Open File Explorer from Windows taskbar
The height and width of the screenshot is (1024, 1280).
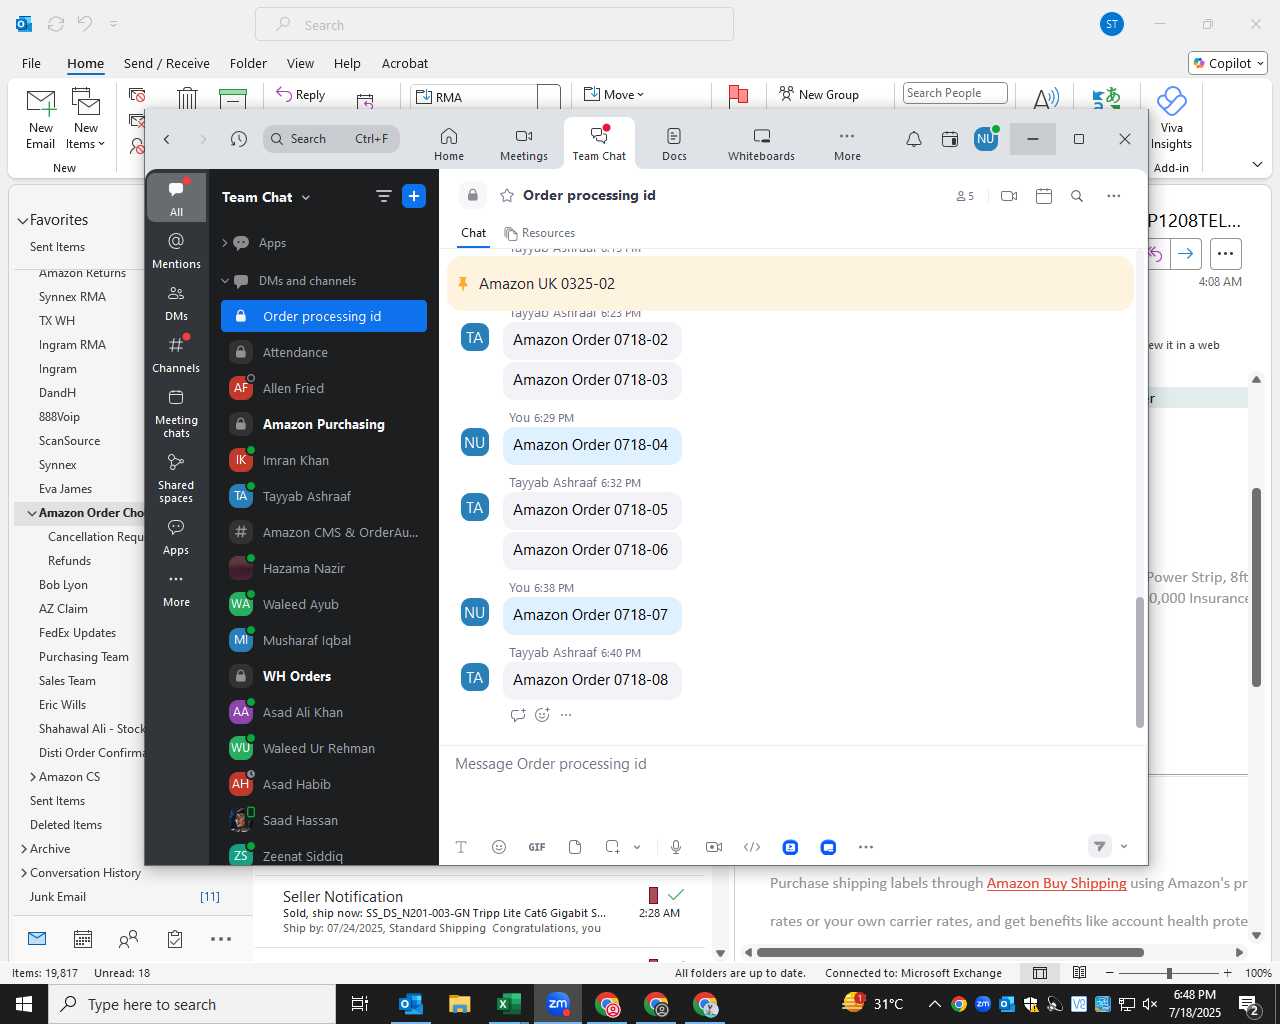(x=459, y=1004)
